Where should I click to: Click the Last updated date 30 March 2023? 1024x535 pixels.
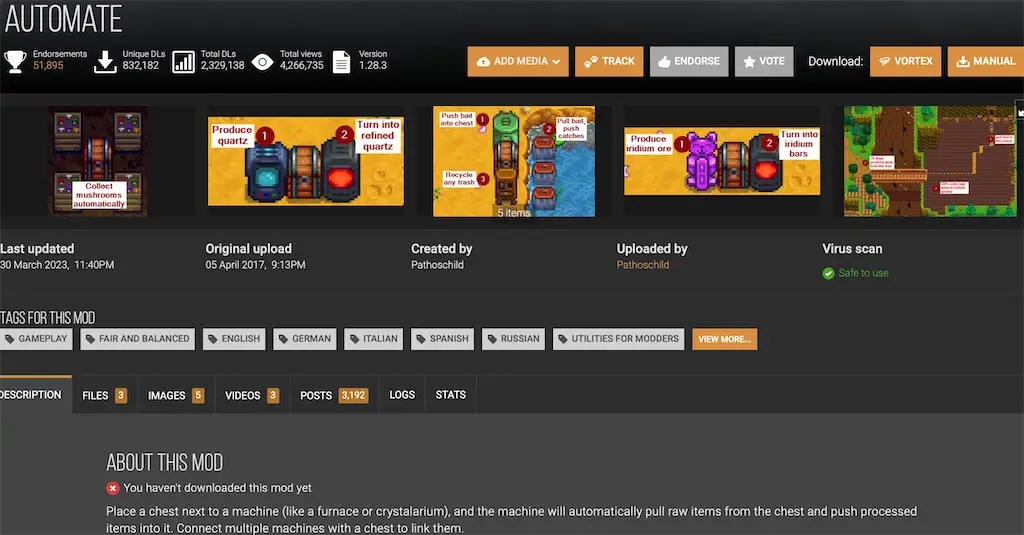(57, 265)
